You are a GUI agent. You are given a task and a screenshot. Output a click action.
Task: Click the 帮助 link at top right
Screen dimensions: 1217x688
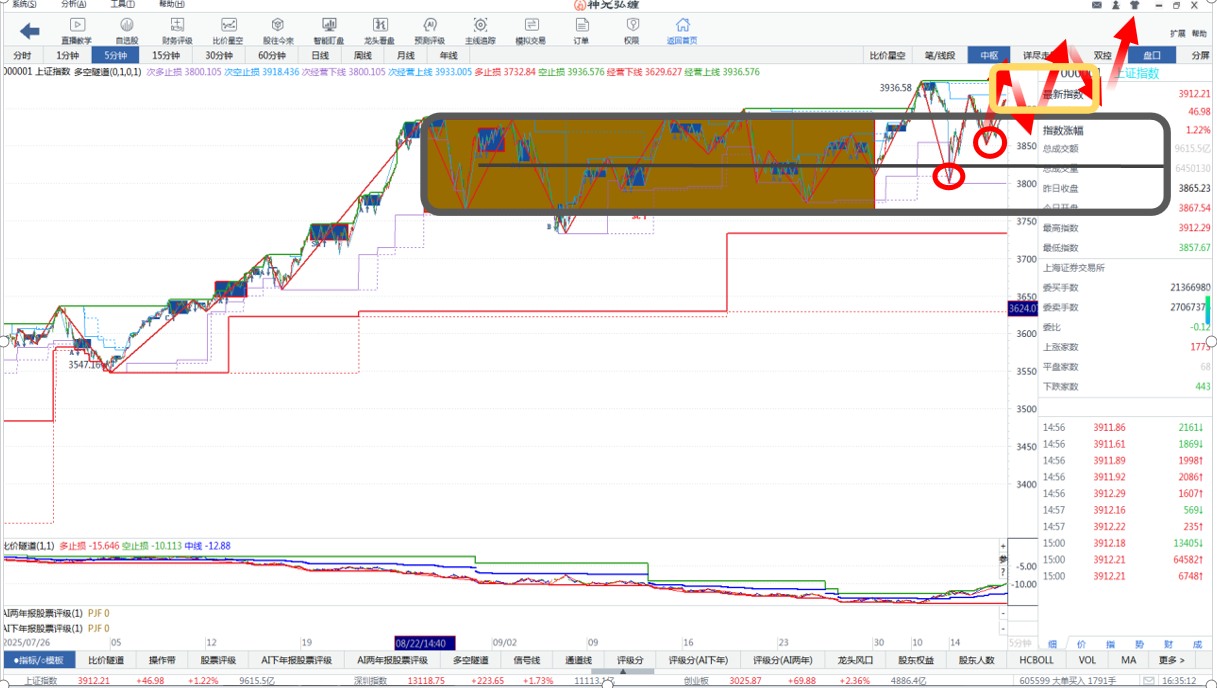click(1199, 33)
